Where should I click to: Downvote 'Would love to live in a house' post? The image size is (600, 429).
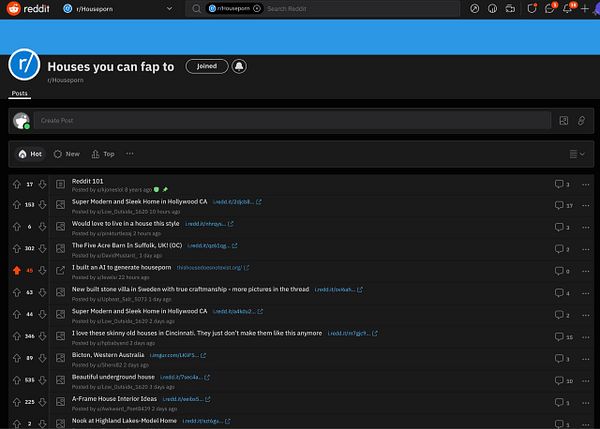[x=42, y=227]
